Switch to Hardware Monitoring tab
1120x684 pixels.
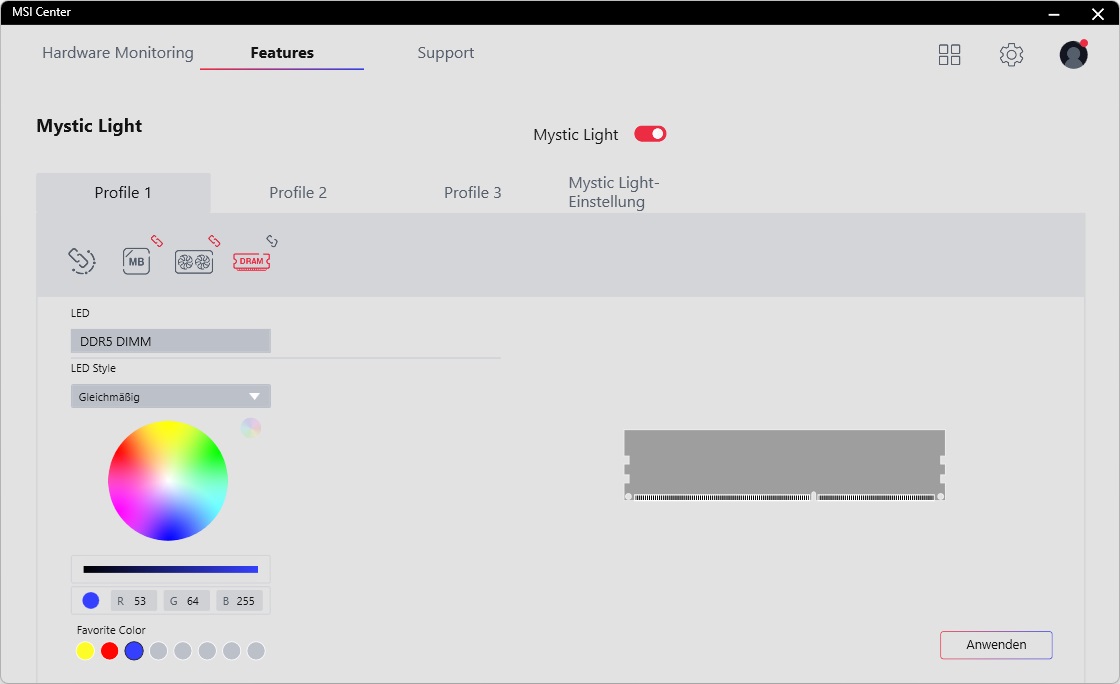pyautogui.click(x=118, y=53)
